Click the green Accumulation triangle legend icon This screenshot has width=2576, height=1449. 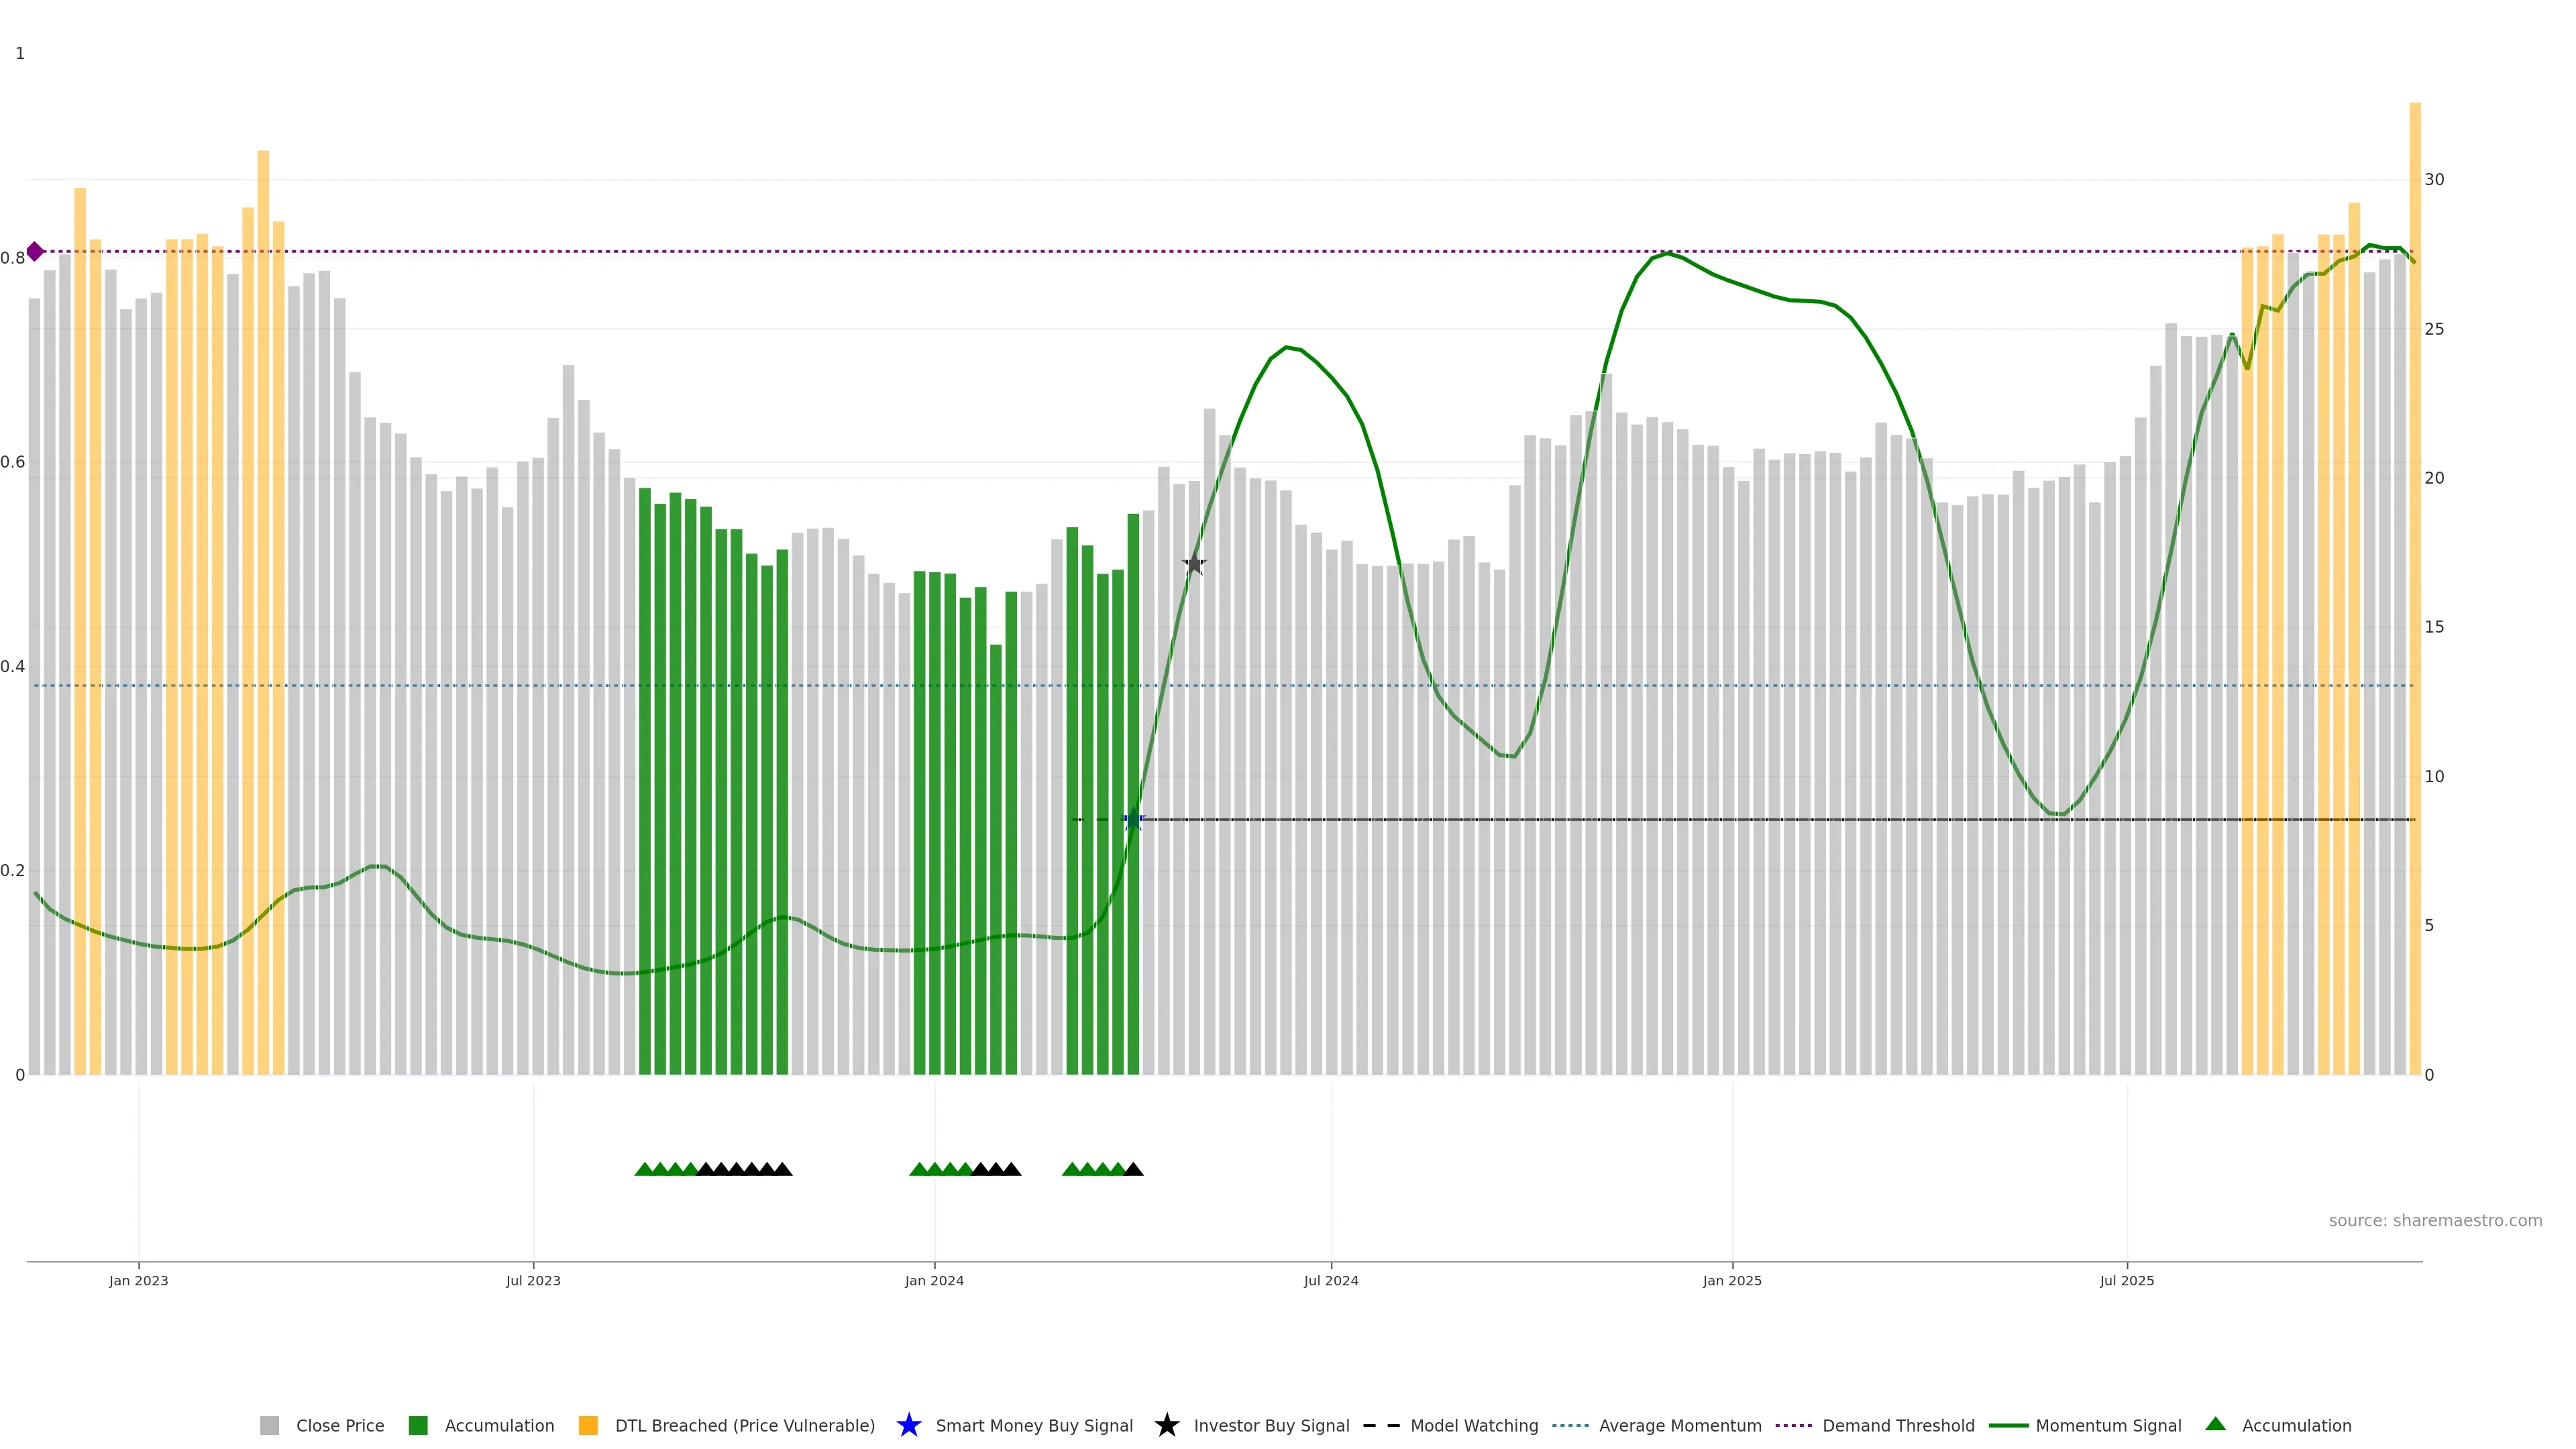click(x=2215, y=1424)
